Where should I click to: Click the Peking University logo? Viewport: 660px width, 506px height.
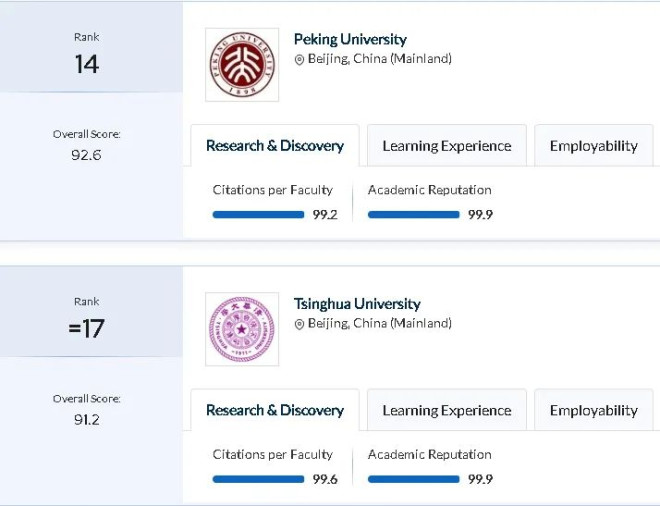point(242,65)
